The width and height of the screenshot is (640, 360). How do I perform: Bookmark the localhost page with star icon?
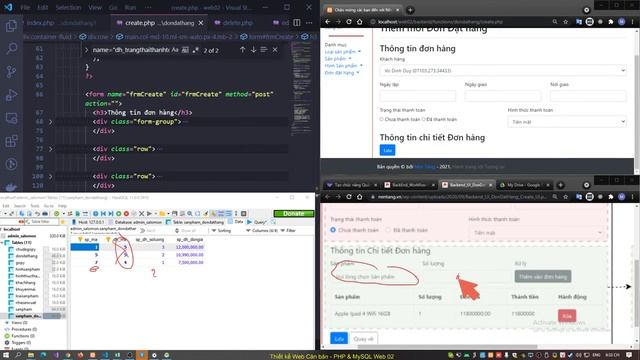click(565, 22)
